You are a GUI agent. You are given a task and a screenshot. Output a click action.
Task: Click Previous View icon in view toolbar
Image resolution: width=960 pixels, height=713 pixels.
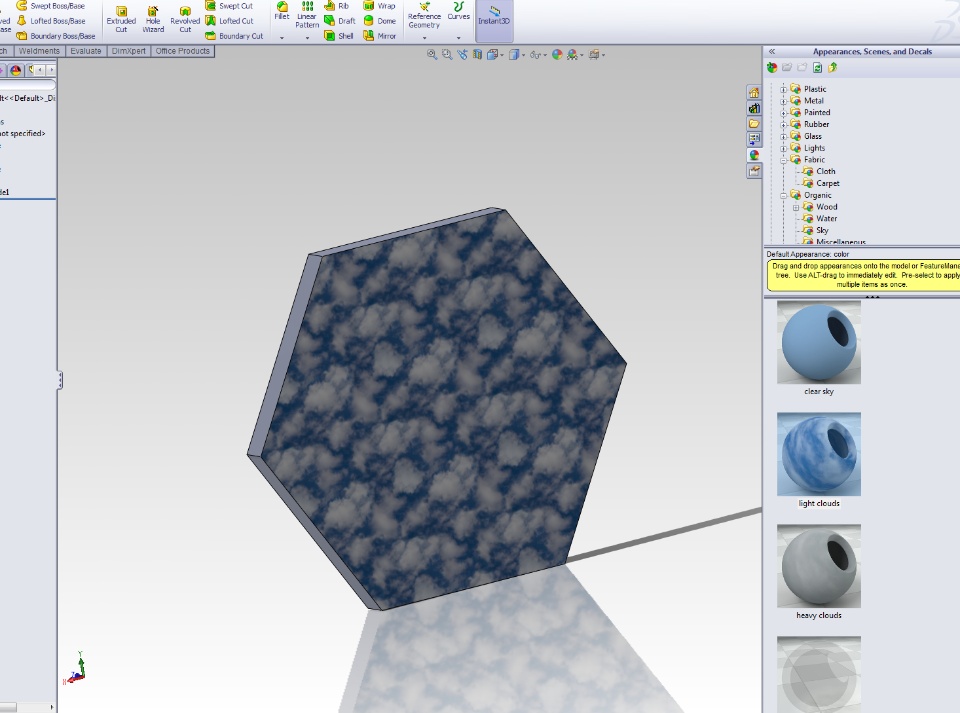click(462, 54)
